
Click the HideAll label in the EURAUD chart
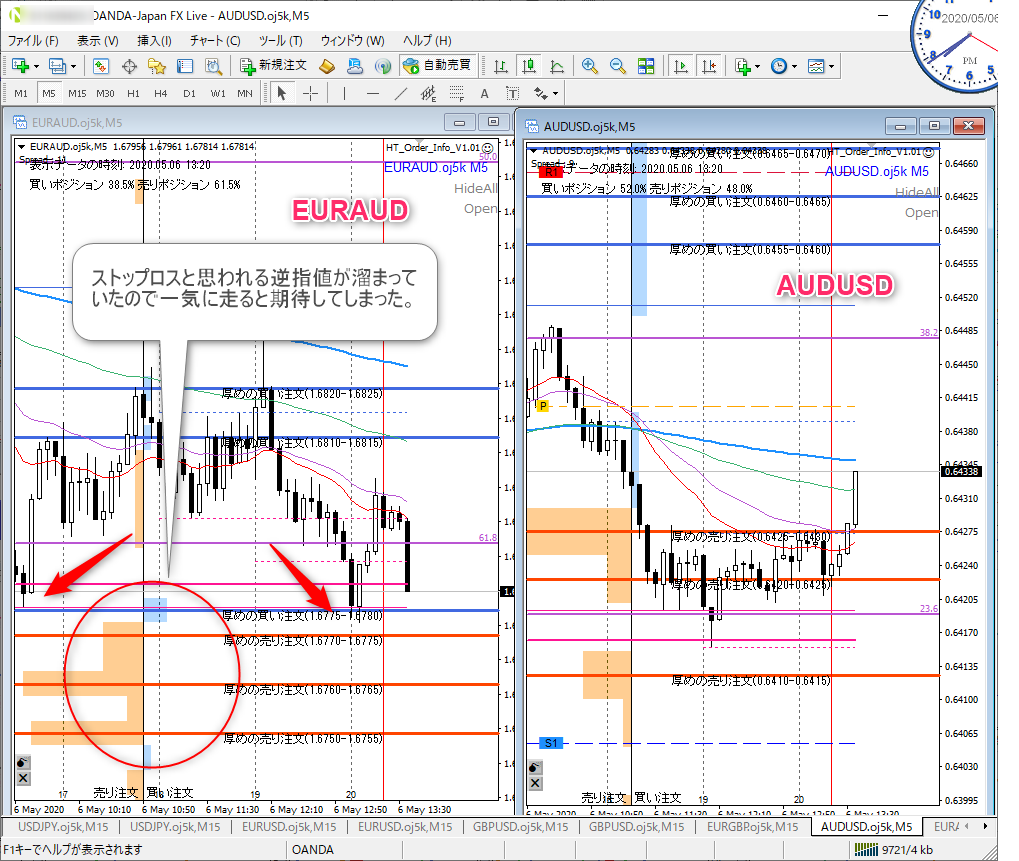coord(475,188)
